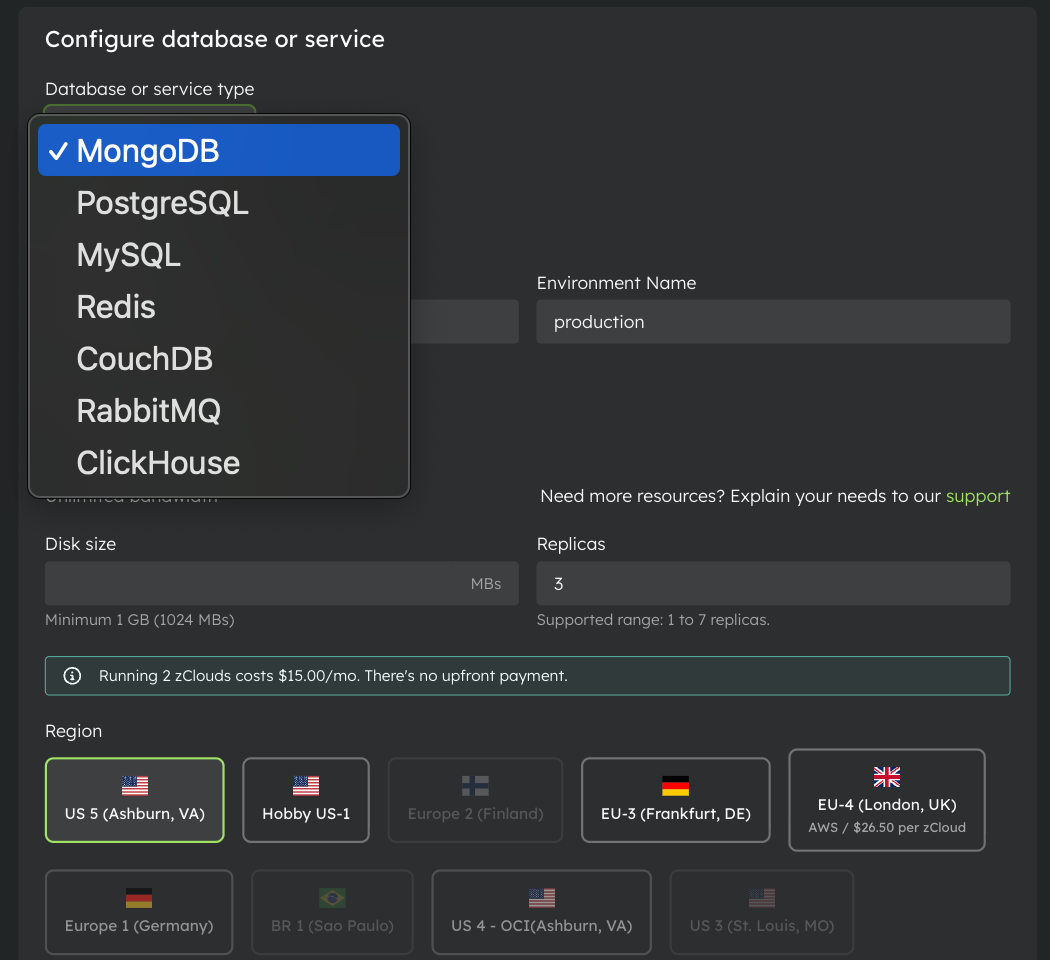
Task: Click the Frankfurt German flag icon
Action: coord(676,786)
